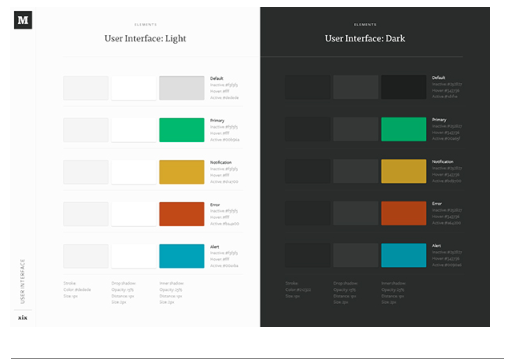Click the 'User Interface: Dark' heading
This screenshot has height=364, width=513.
point(365,39)
